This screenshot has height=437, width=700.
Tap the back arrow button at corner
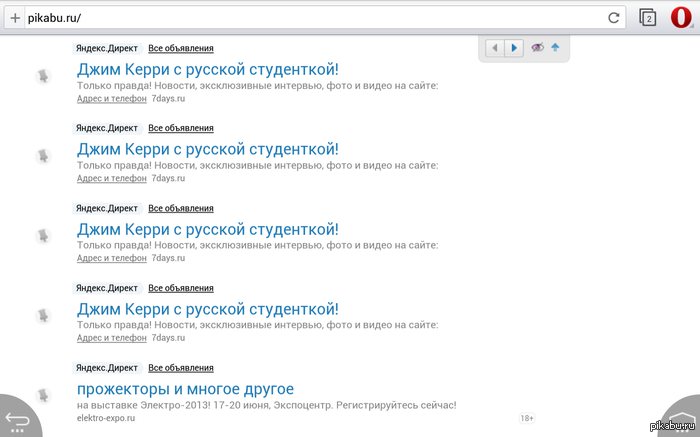(x=18, y=420)
